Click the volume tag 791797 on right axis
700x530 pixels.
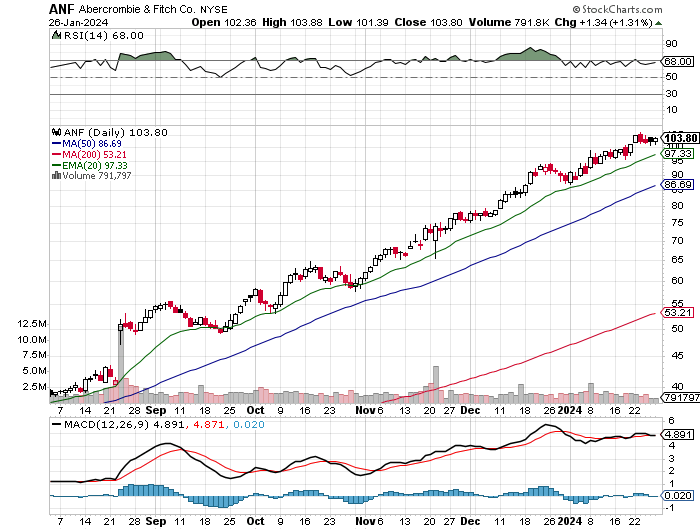(680, 397)
